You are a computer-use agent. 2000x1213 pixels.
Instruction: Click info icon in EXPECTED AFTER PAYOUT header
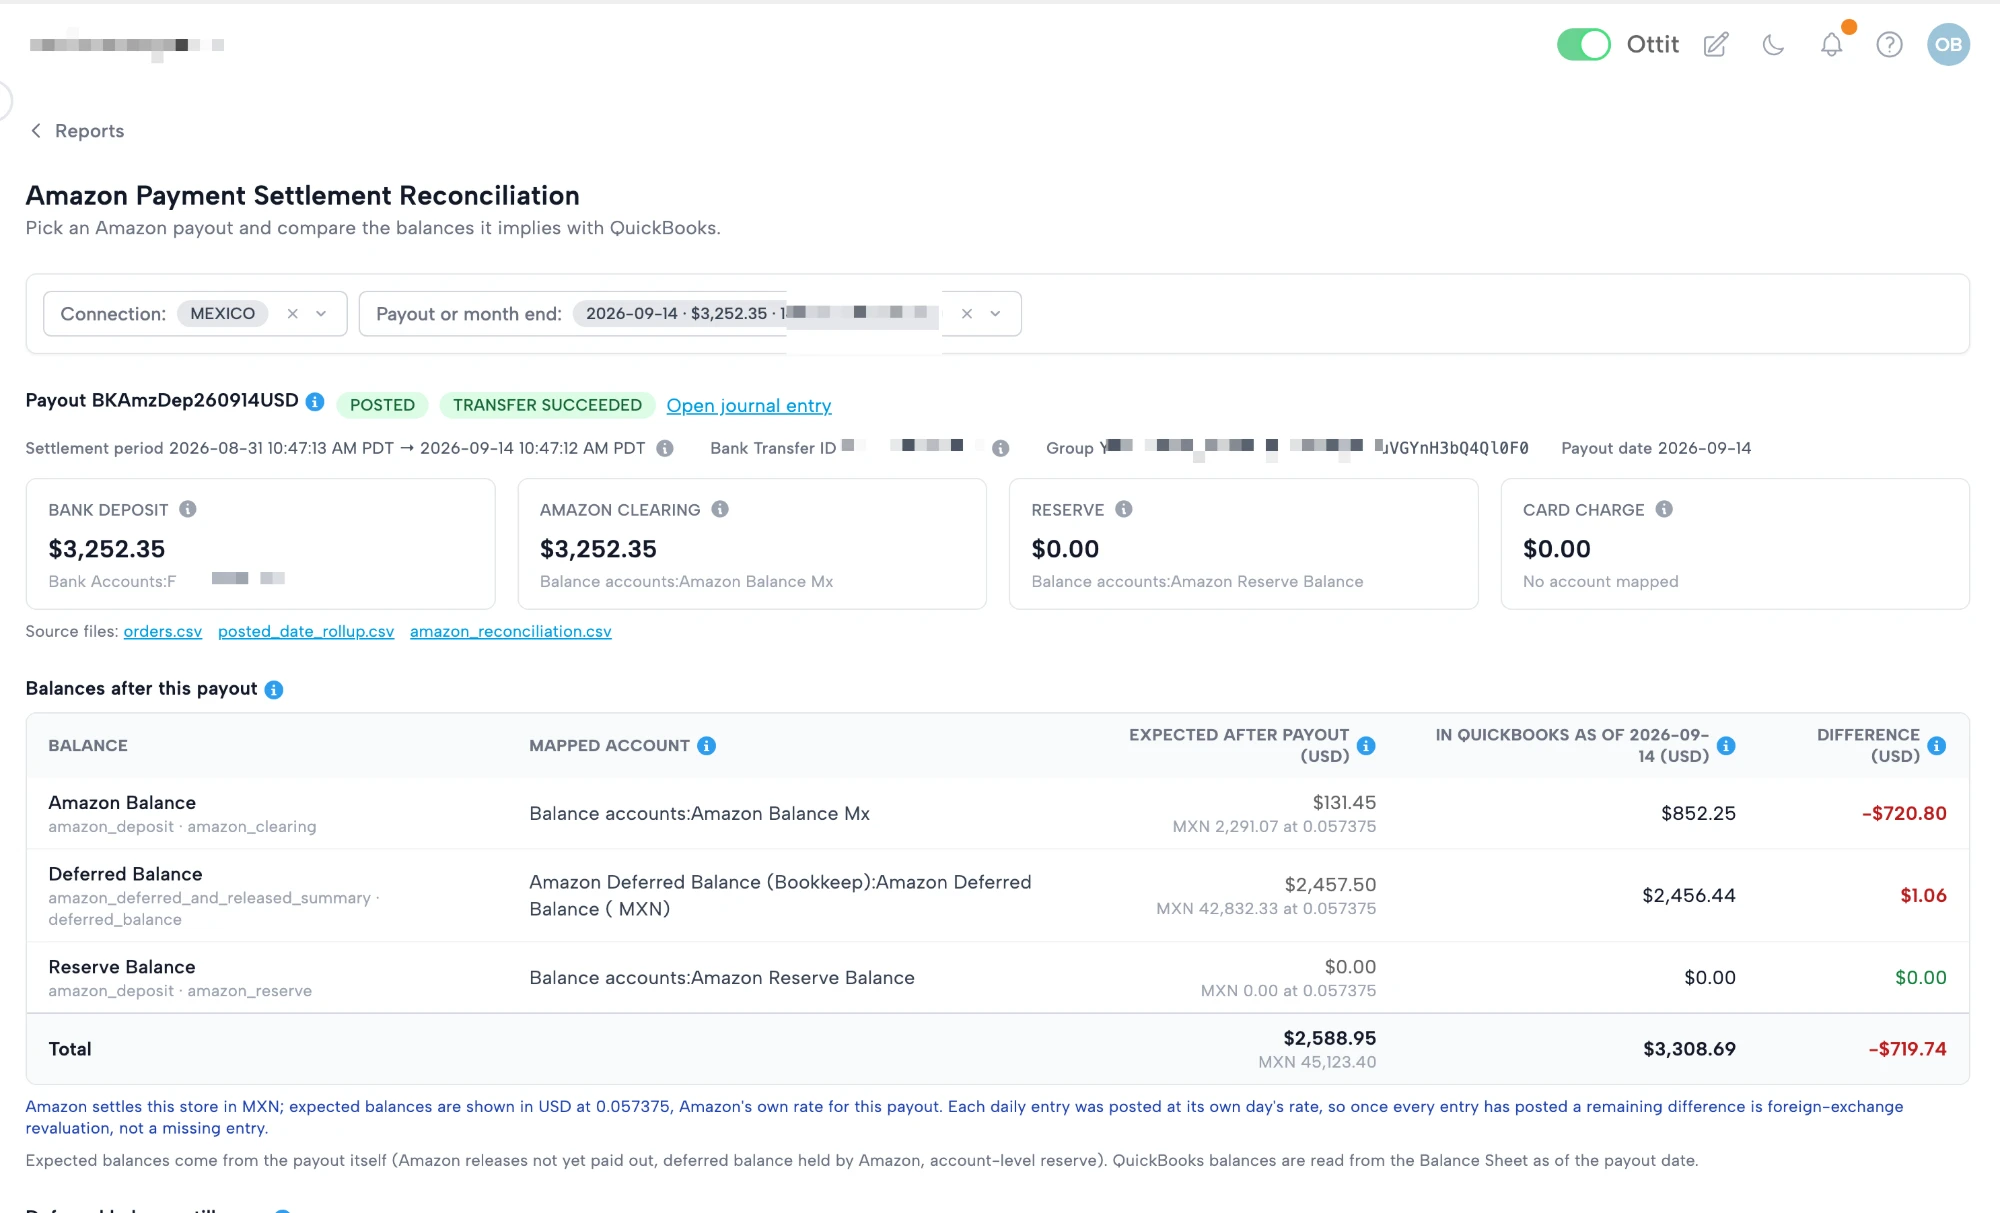[x=1367, y=746]
